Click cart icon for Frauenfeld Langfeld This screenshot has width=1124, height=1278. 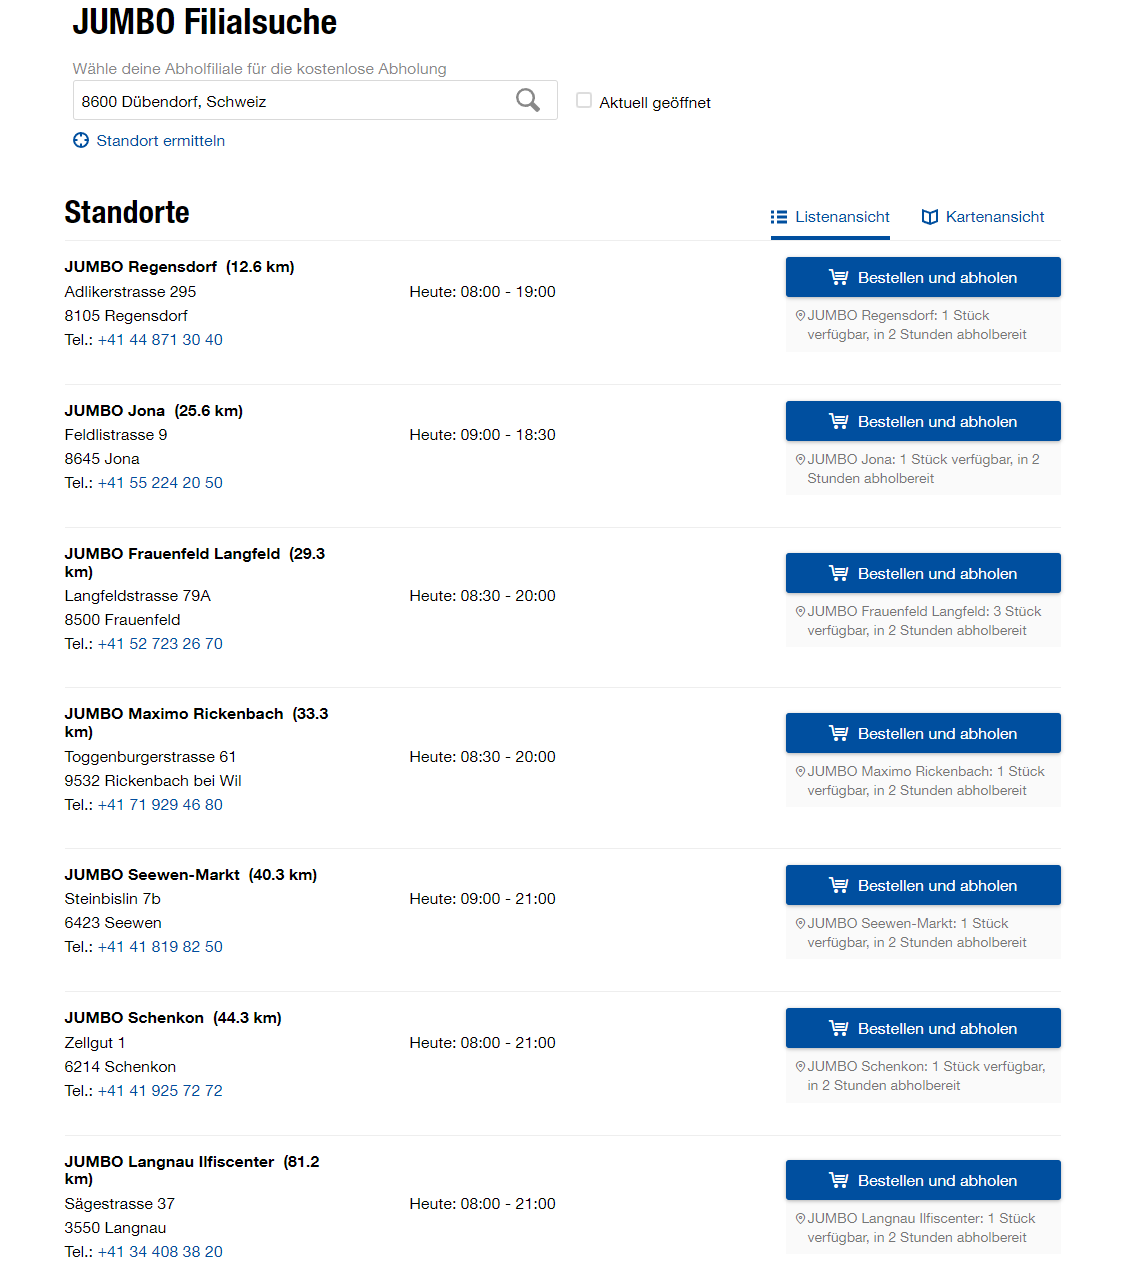point(839,574)
